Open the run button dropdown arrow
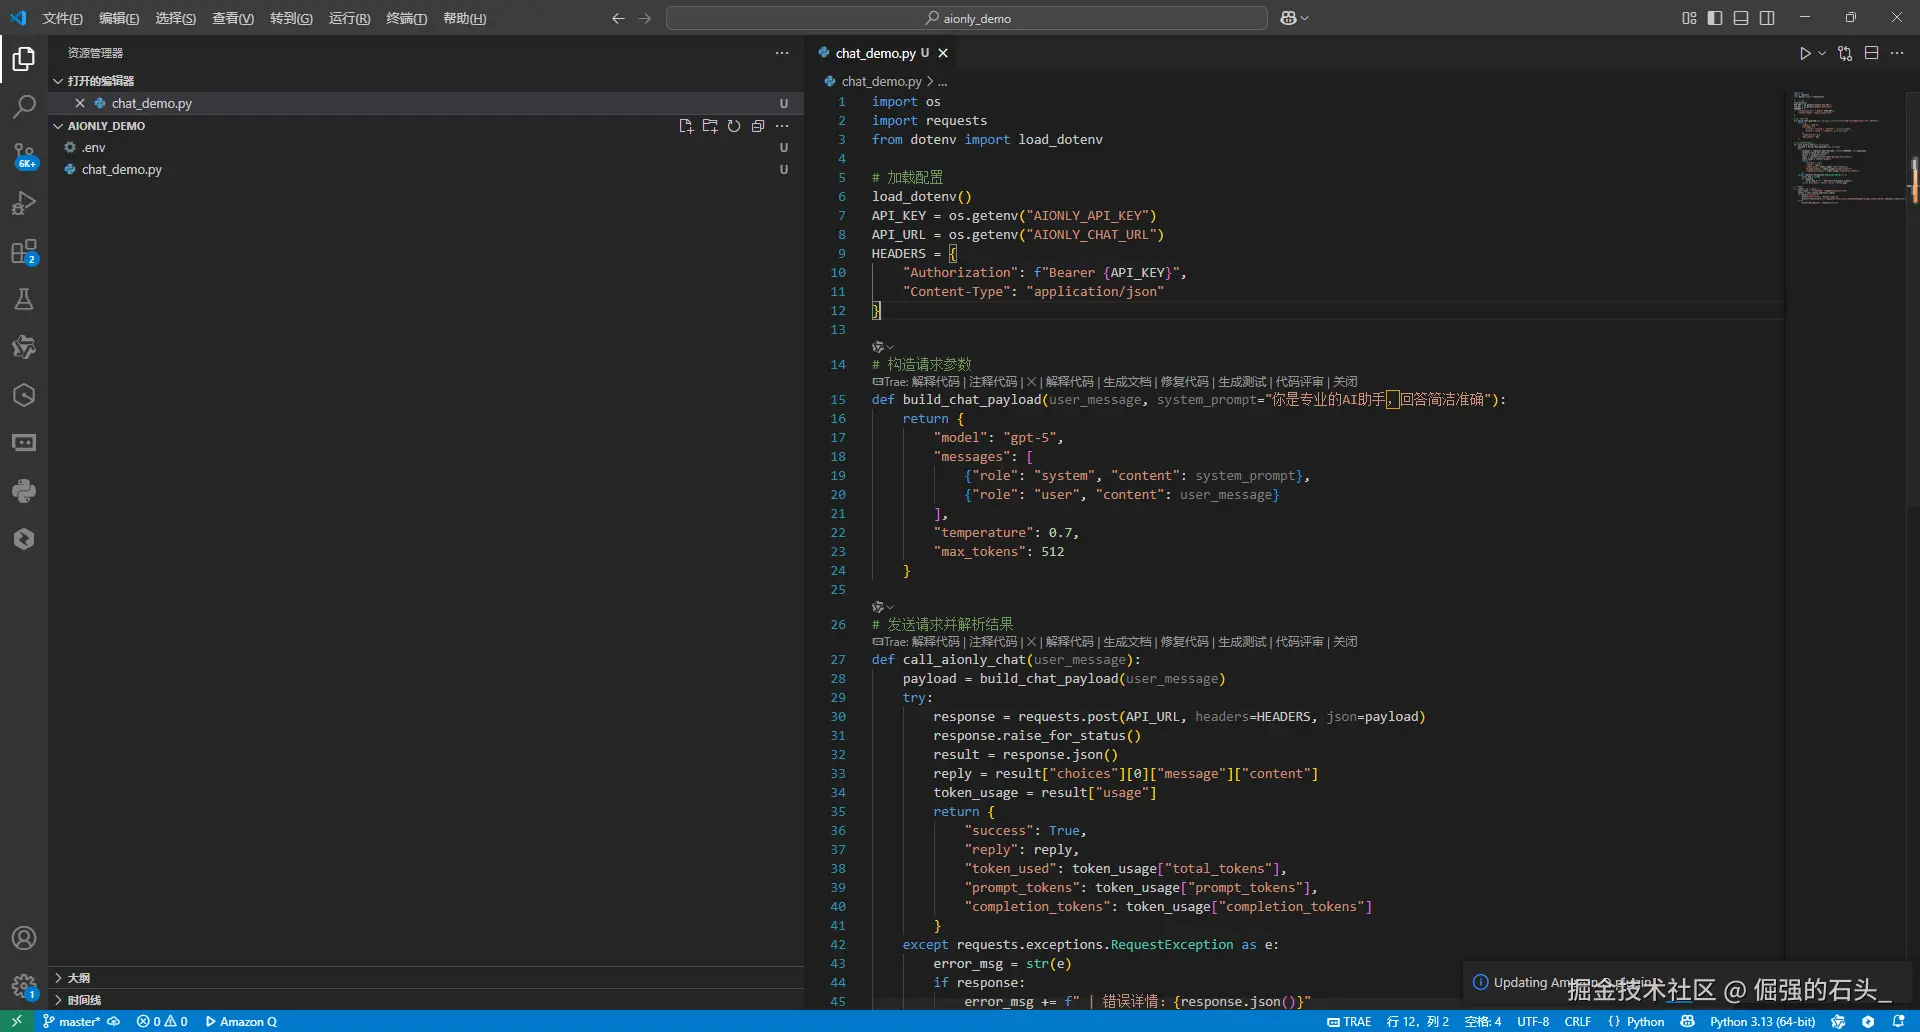This screenshot has width=1920, height=1032. [x=1822, y=53]
